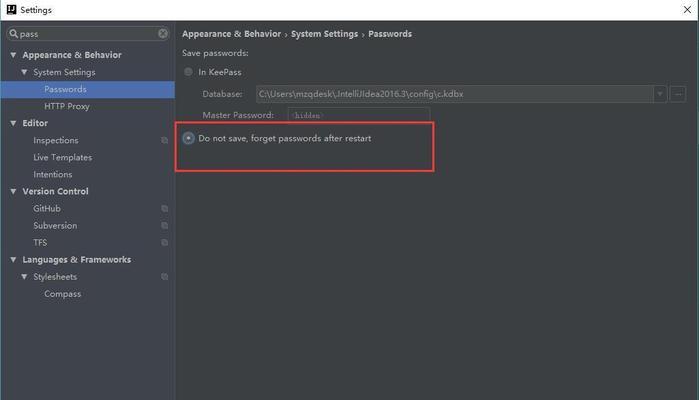Open the database file browse button
Image resolution: width=699 pixels, height=400 pixels.
[678, 94]
